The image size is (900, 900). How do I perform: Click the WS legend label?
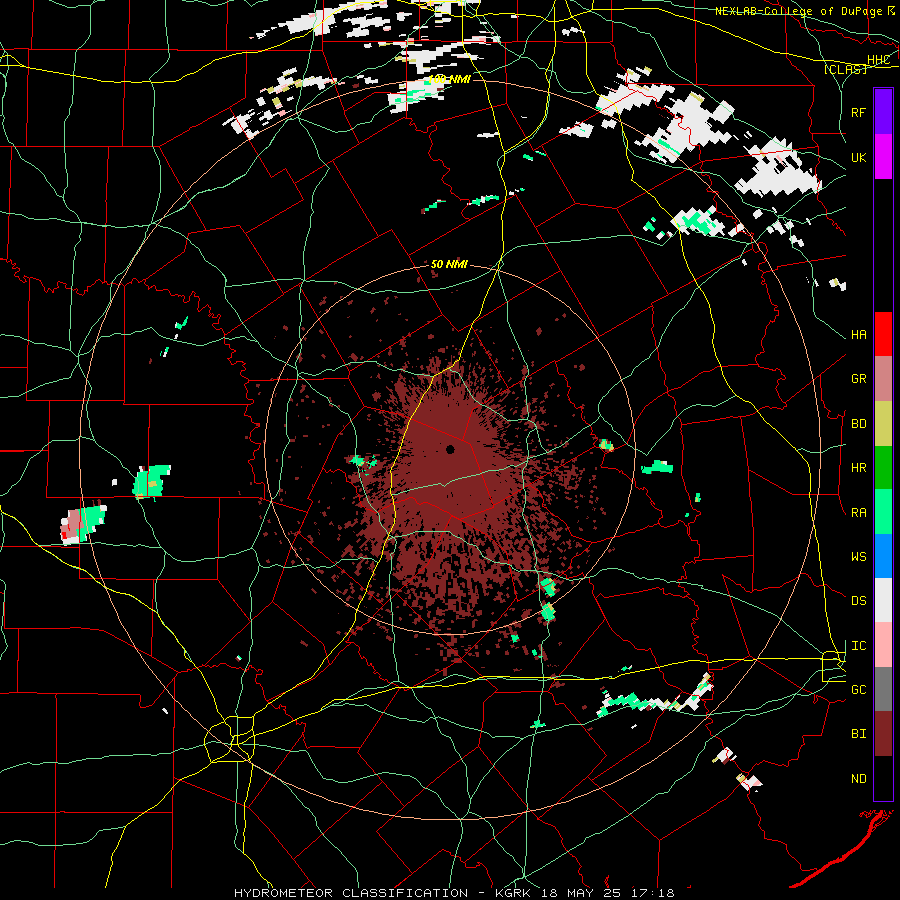coord(859,557)
